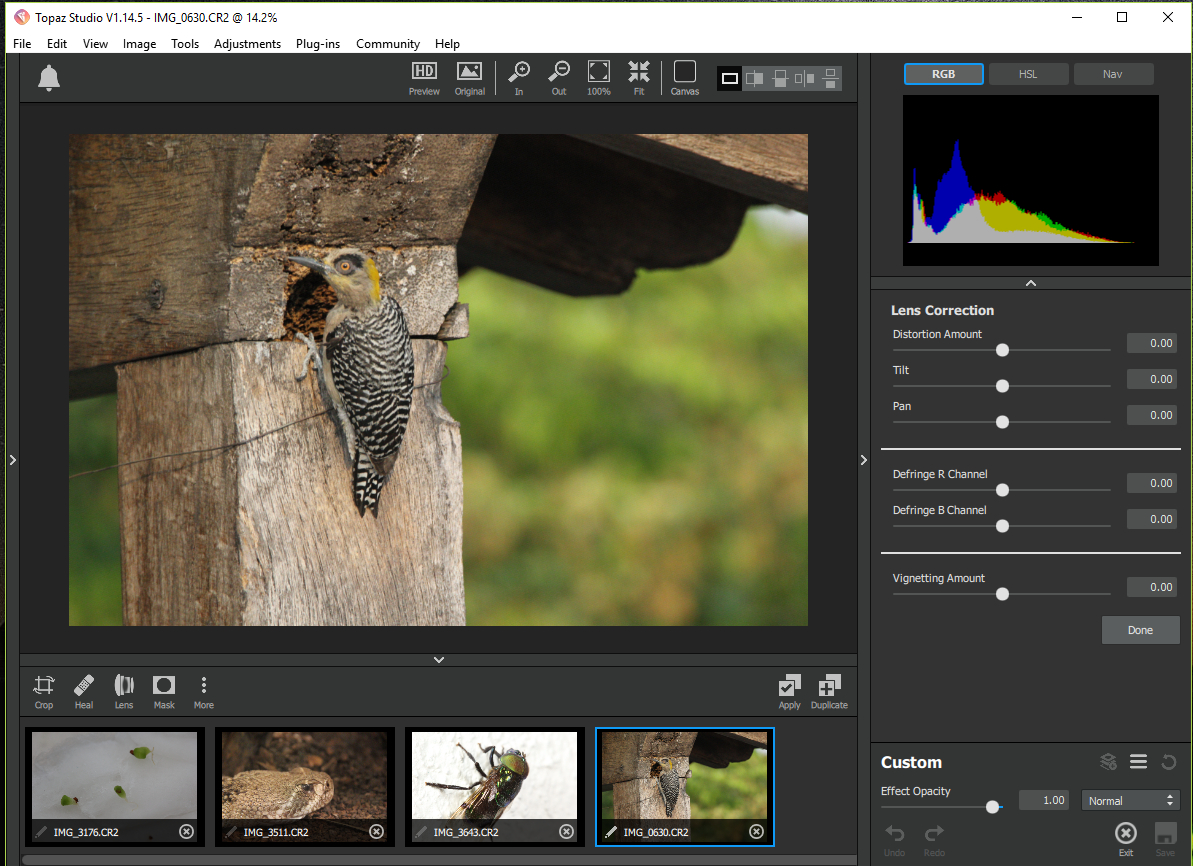1193x866 pixels.
Task: Click the Done button
Action: point(1140,630)
